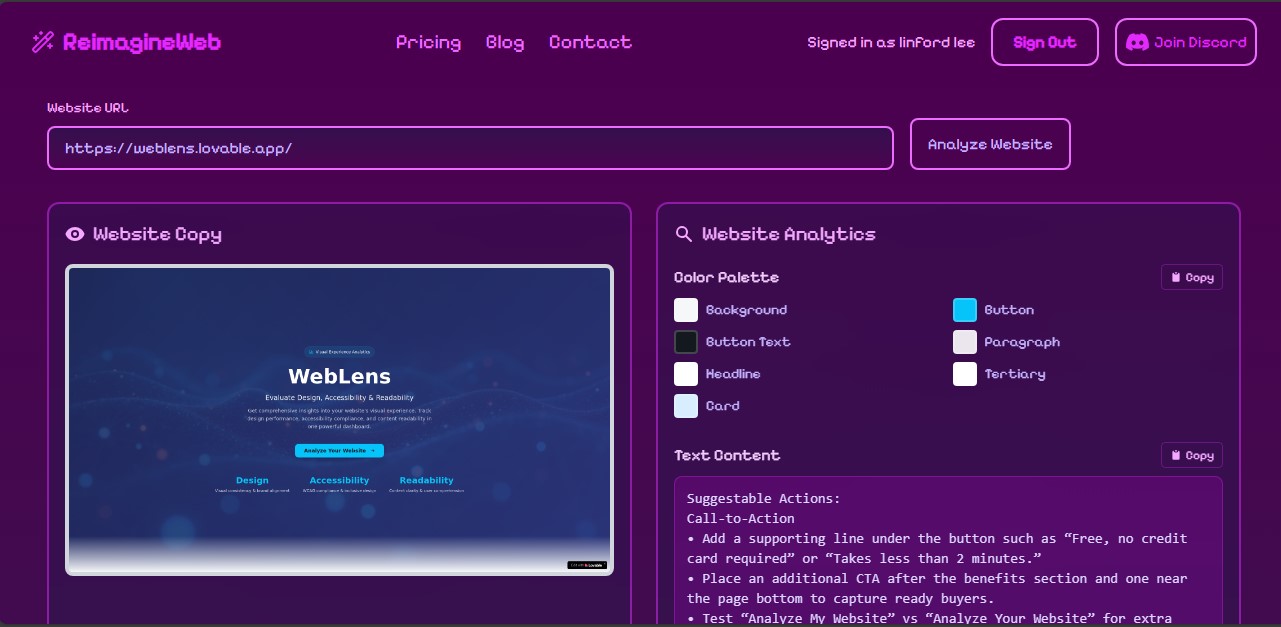Click the Join Discord button

coord(1186,42)
